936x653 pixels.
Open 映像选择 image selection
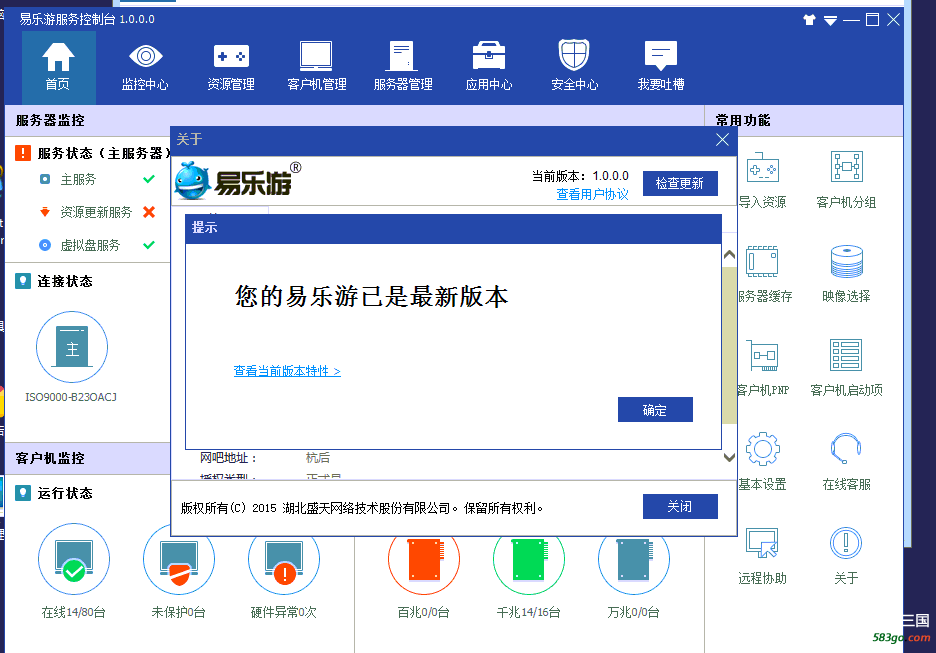coord(846,273)
